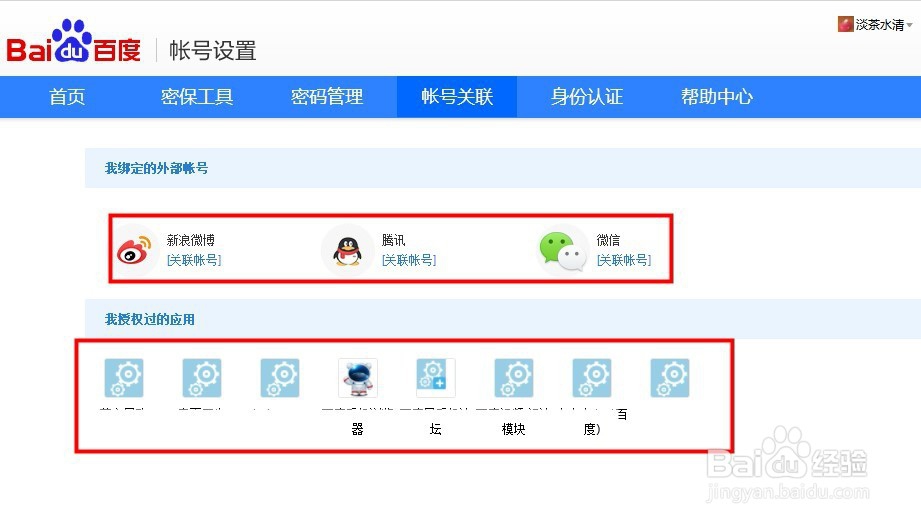Open the 帮助中心 tab
Image resolution: width=921 pixels, height=524 pixels.
[717, 96]
